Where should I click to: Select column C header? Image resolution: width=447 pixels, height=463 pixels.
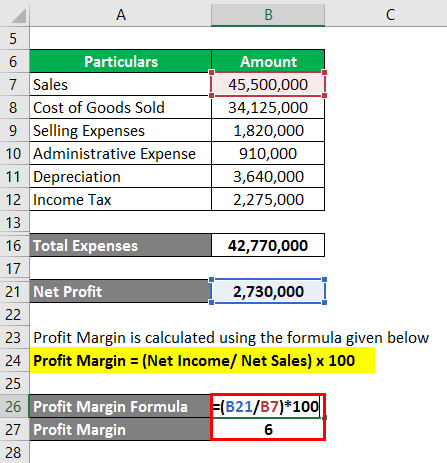point(390,15)
